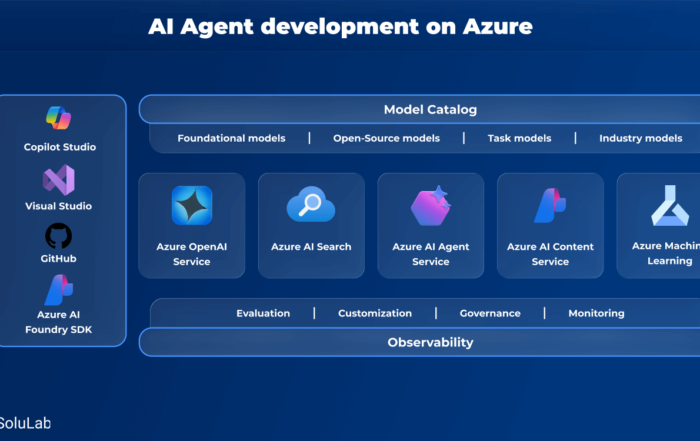Select the Azure OpenAI Service icon
The height and width of the screenshot is (441, 700).
pos(191,205)
